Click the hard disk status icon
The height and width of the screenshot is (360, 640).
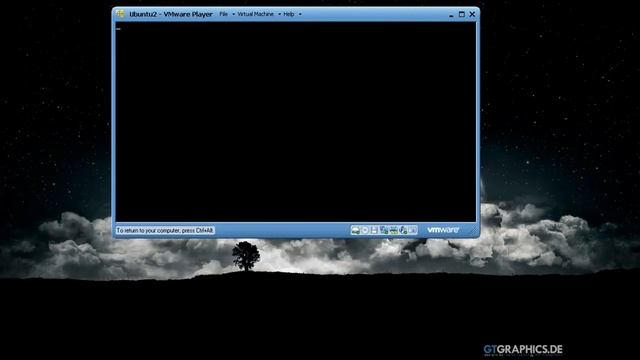[356, 230]
